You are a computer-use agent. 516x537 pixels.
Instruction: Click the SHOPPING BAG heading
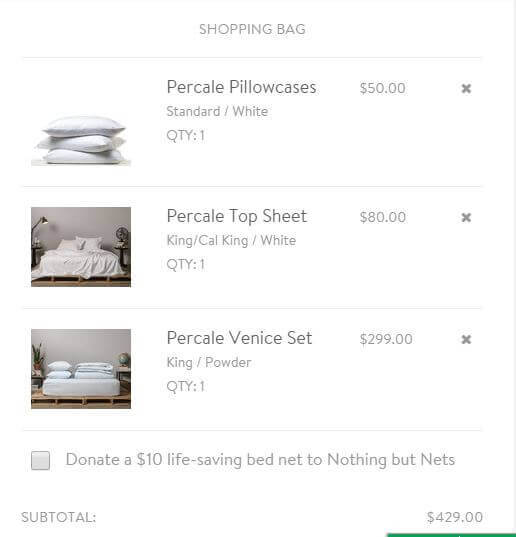tap(252, 29)
